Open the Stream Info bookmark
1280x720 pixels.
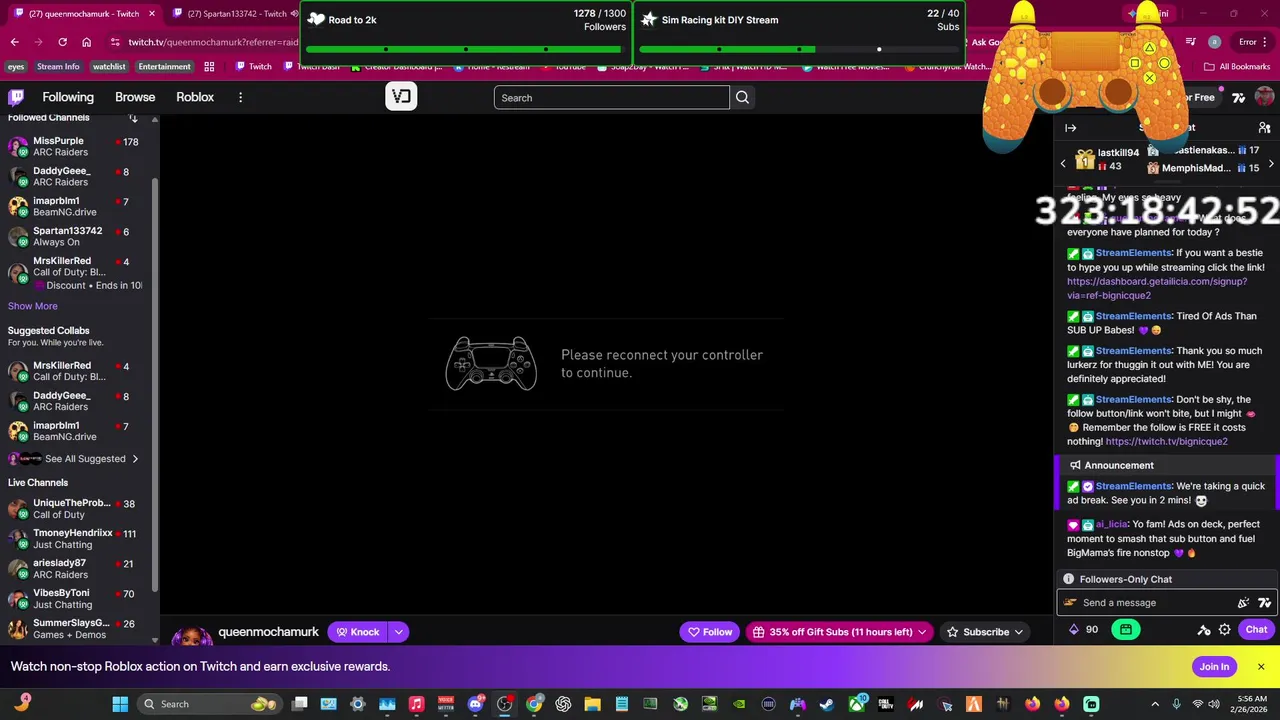click(58, 67)
